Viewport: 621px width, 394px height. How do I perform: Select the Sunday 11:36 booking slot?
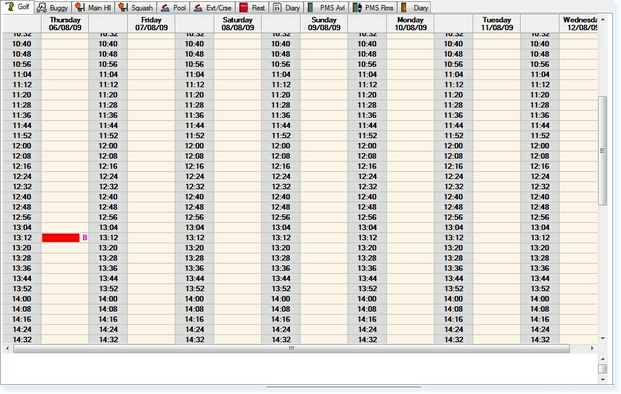coord(324,115)
